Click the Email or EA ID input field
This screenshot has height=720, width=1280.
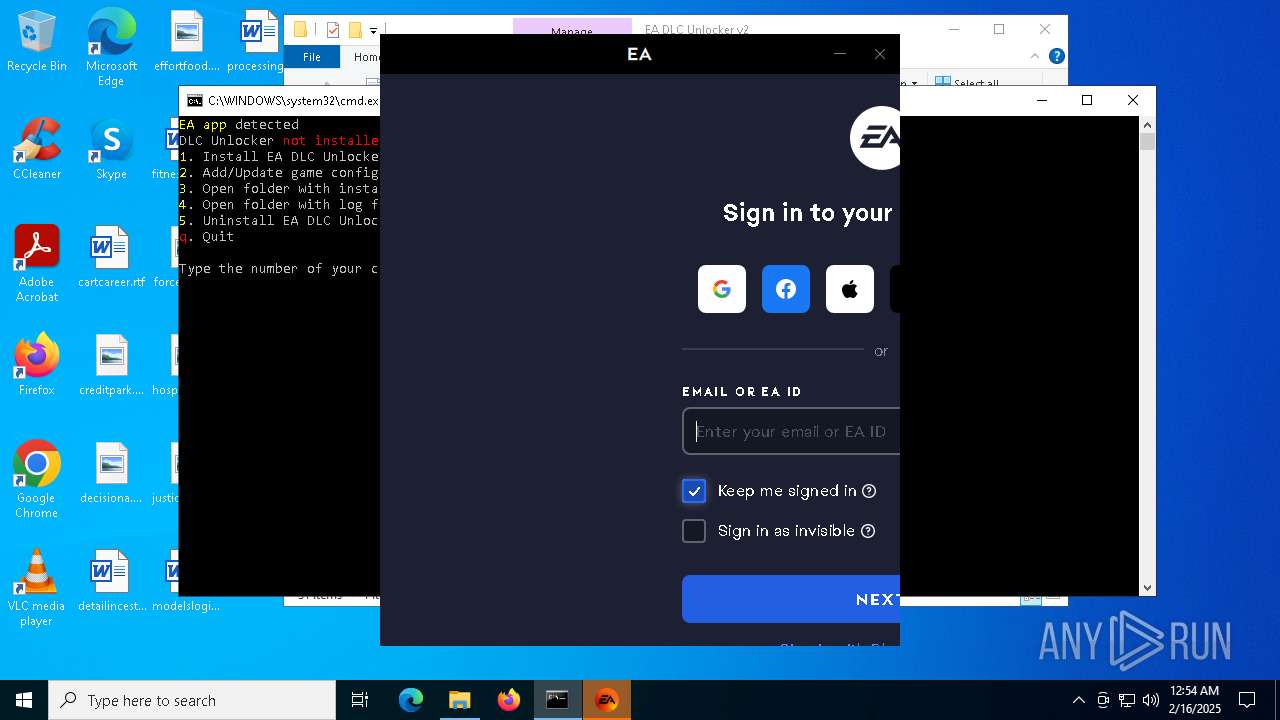[791, 431]
